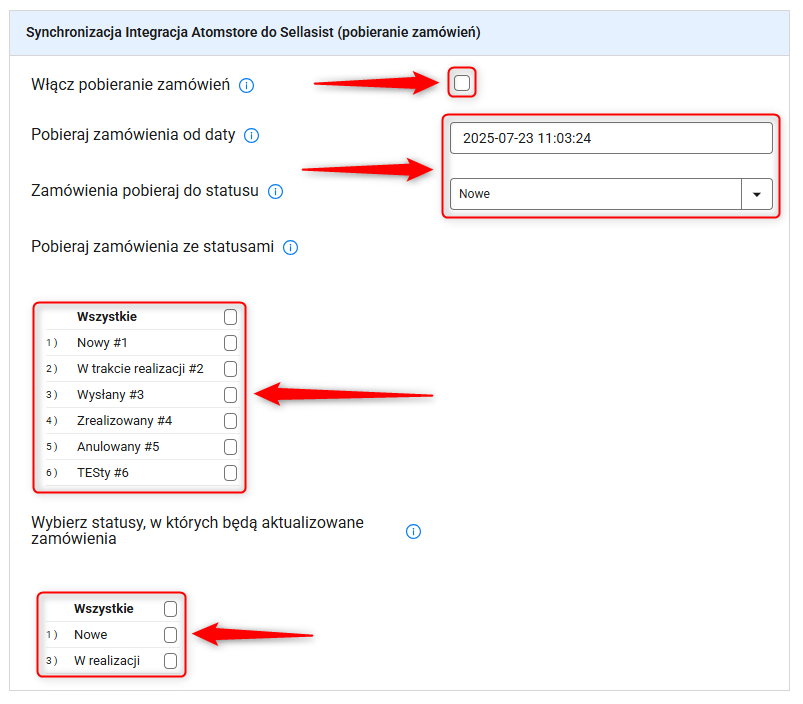This screenshot has height=704, width=803.
Task: Check the W realizacji update status
Action: (171, 661)
